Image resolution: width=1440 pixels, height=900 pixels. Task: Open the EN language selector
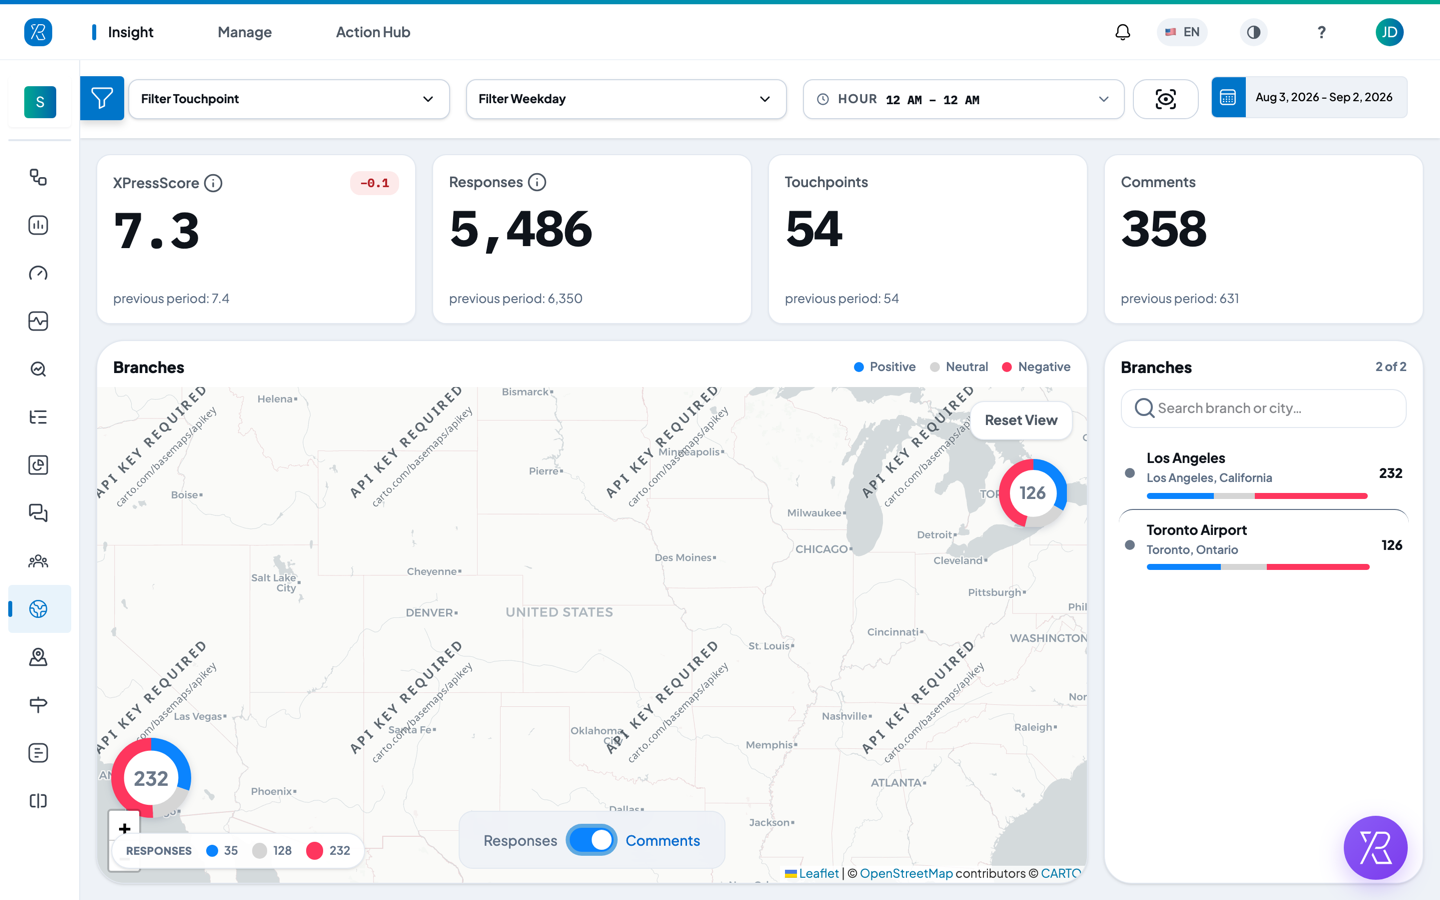coord(1182,32)
